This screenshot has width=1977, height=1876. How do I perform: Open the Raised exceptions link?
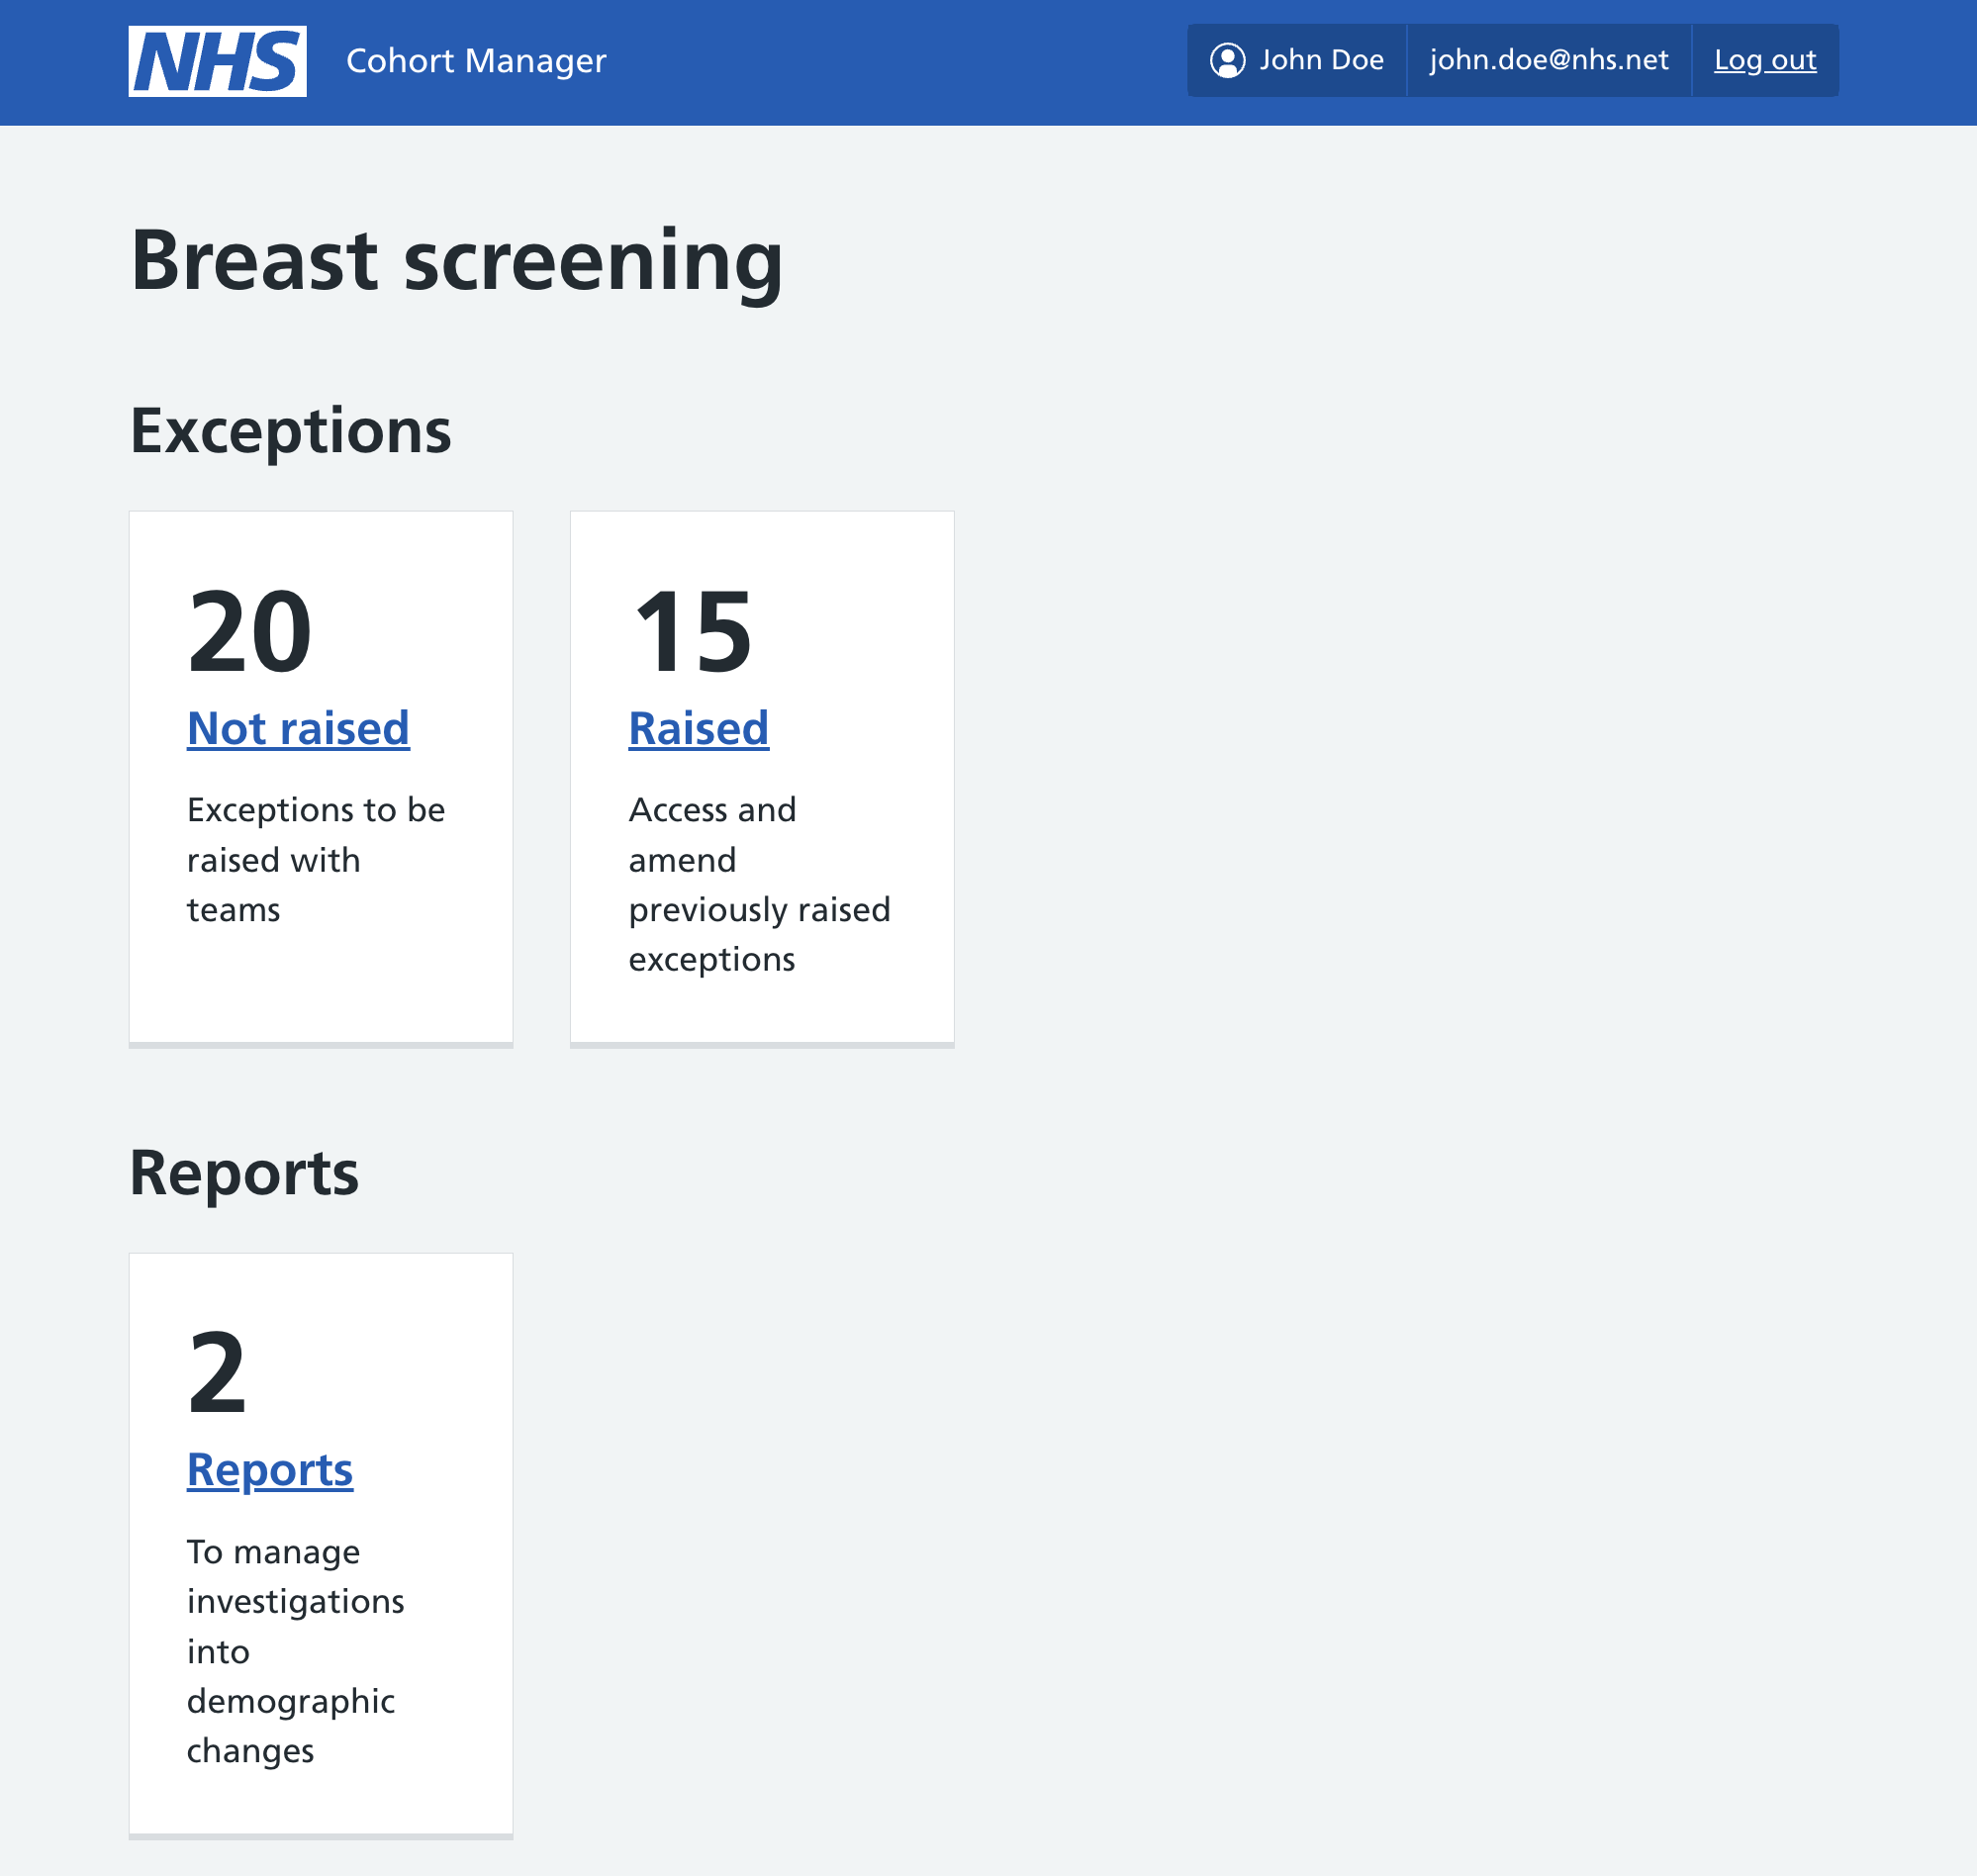(699, 728)
